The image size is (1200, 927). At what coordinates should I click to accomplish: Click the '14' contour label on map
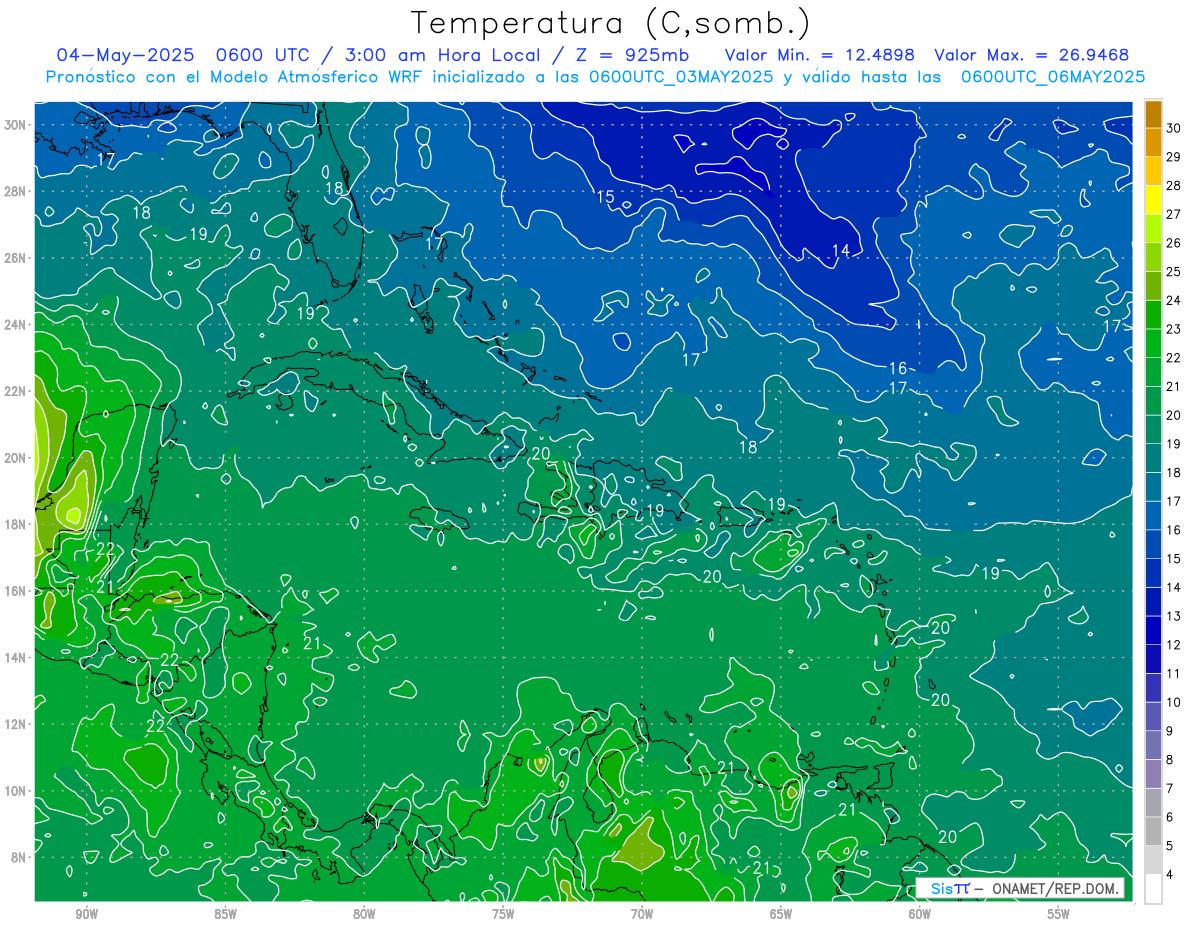841,250
